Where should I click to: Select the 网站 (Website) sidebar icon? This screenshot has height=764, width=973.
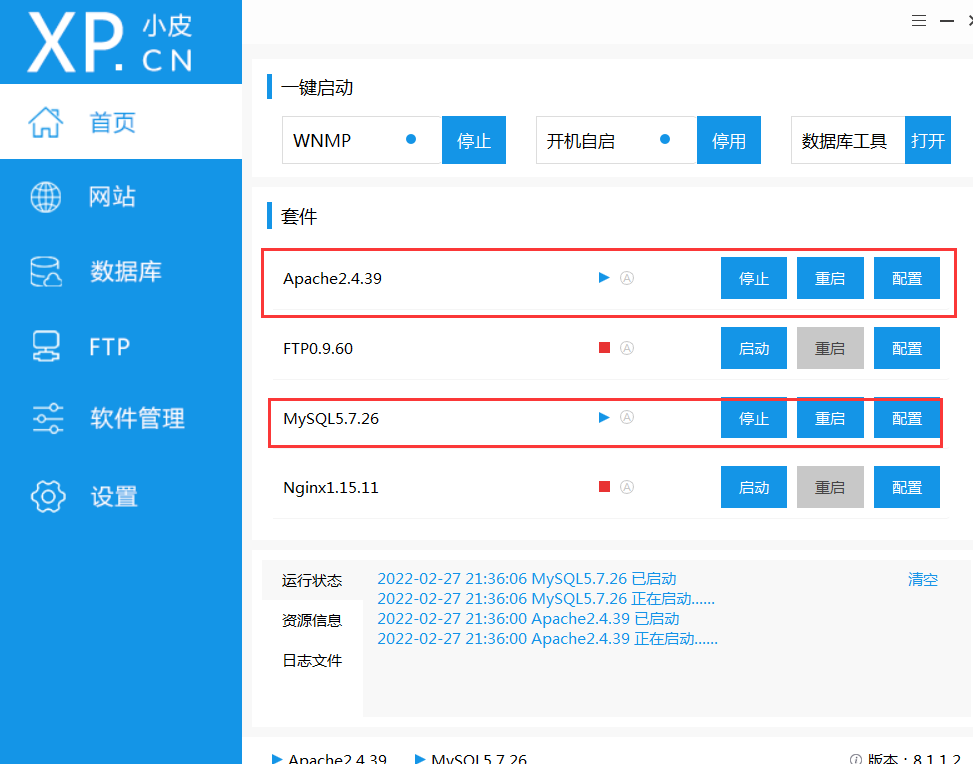tap(45, 196)
